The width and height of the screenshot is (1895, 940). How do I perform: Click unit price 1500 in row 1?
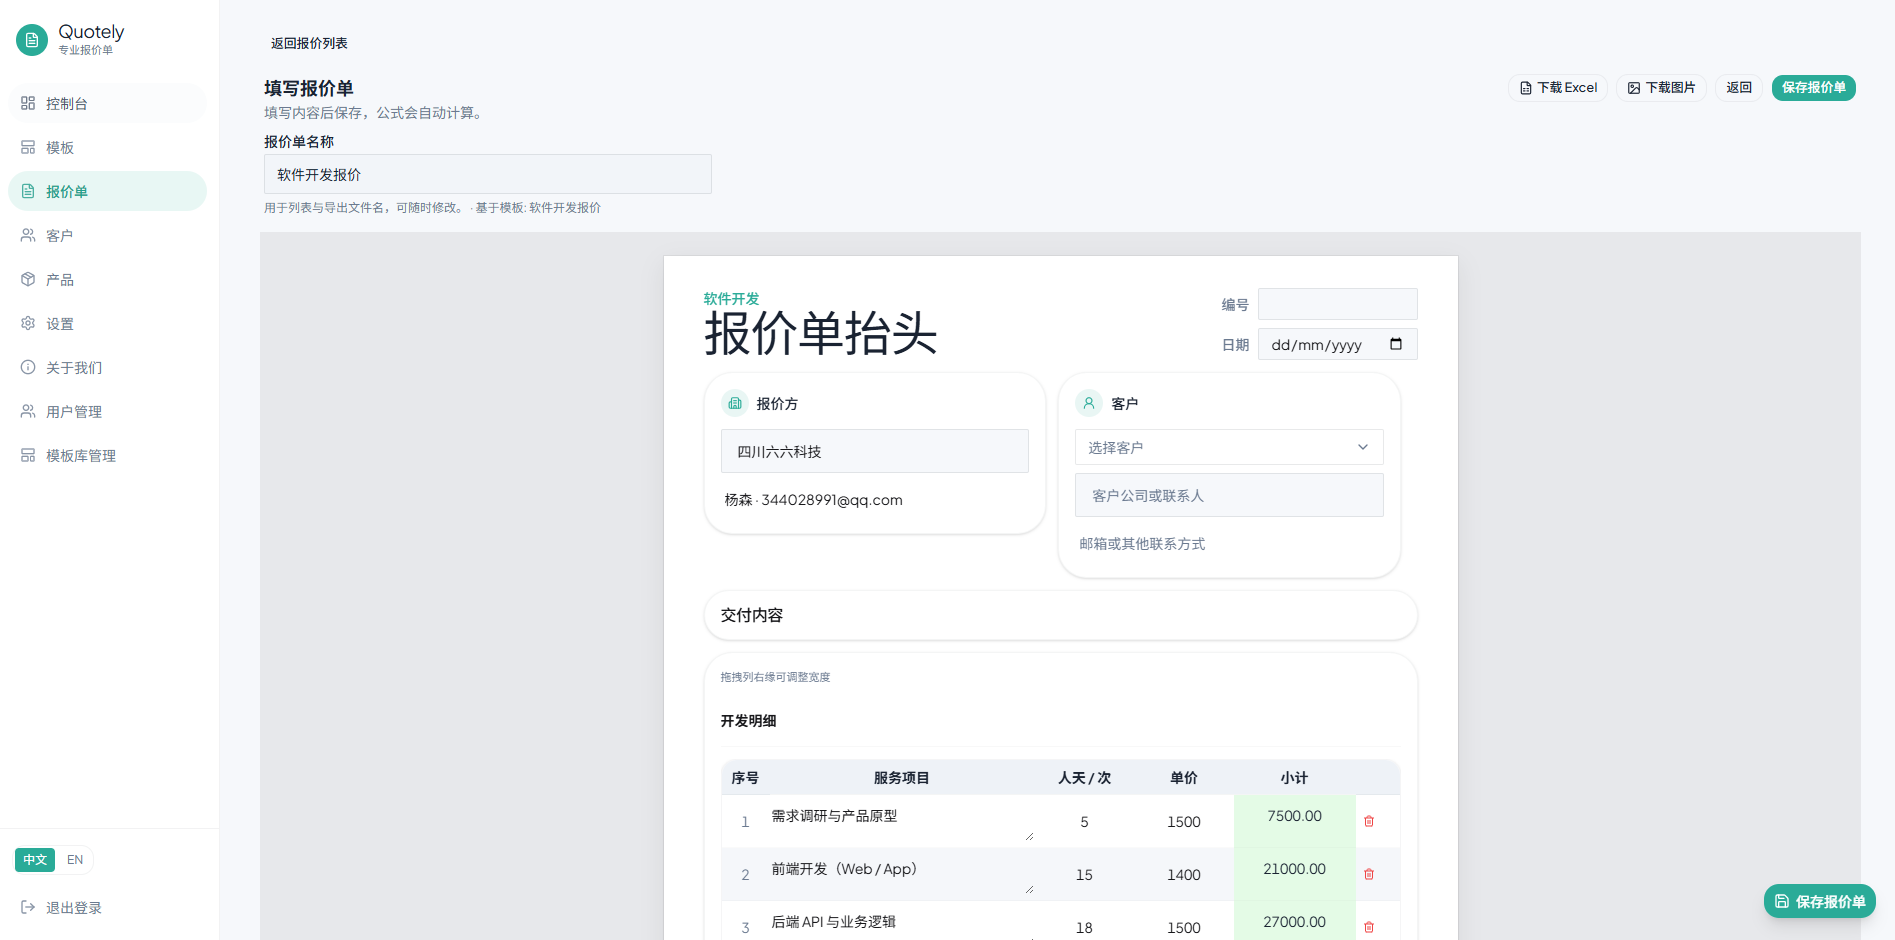coord(1184,822)
